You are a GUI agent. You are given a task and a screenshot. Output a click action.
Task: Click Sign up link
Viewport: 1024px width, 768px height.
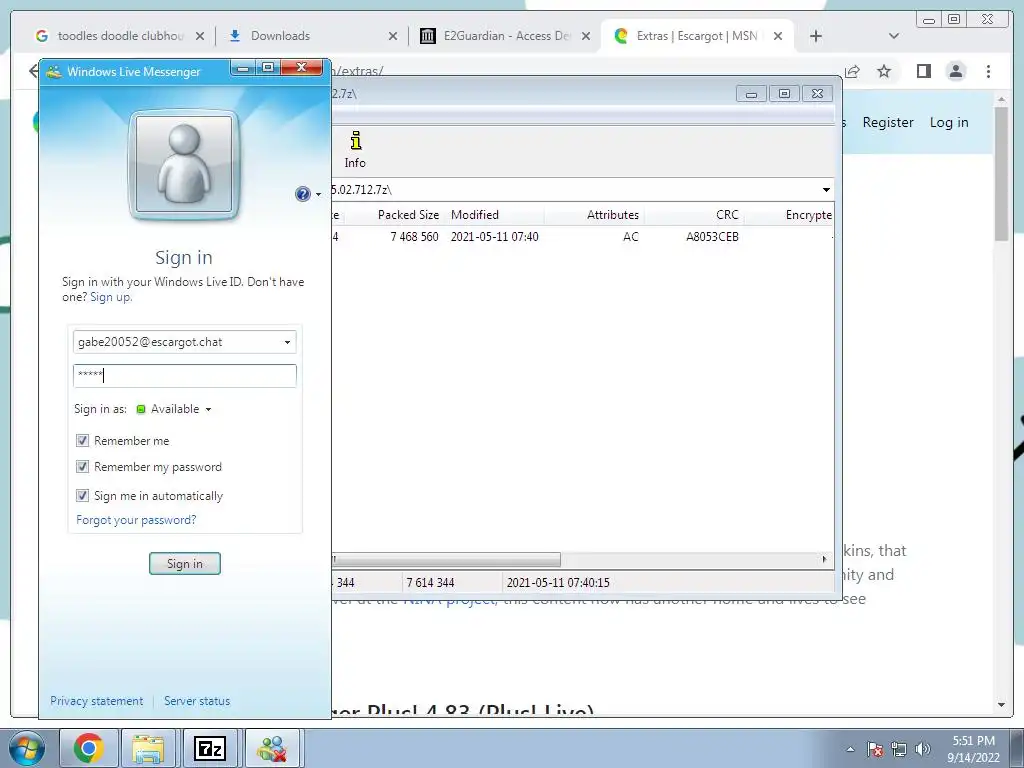tap(110, 297)
